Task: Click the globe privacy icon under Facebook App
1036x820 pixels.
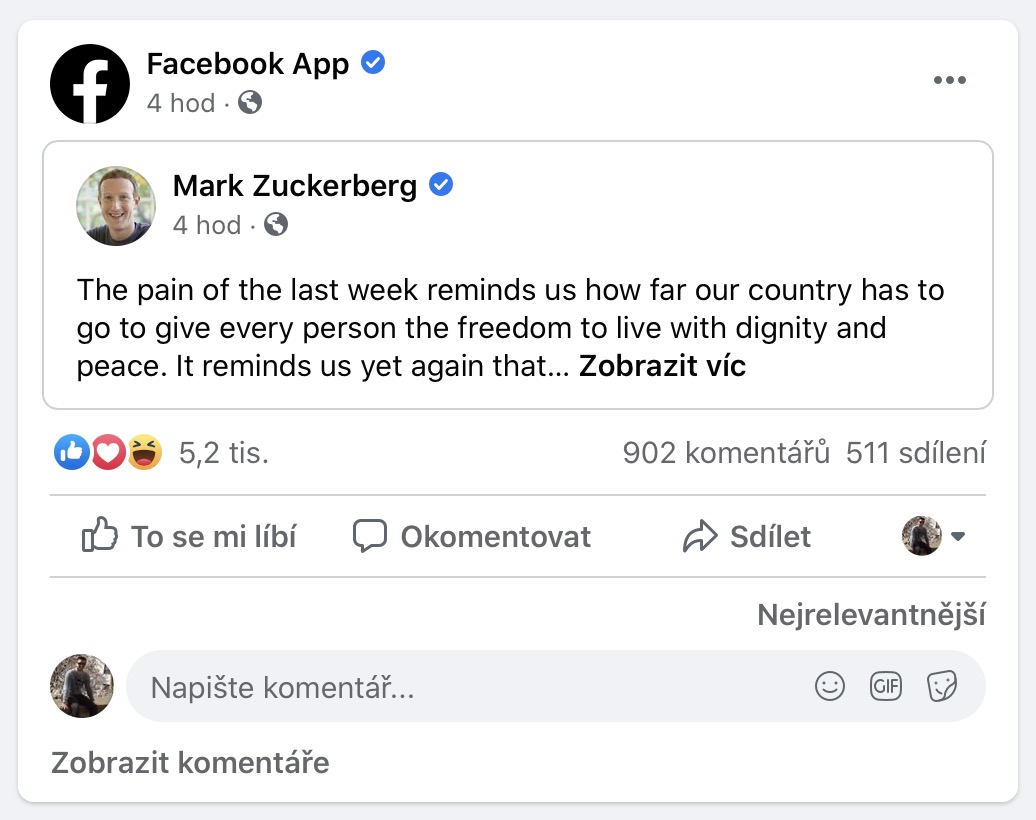Action: (250, 102)
